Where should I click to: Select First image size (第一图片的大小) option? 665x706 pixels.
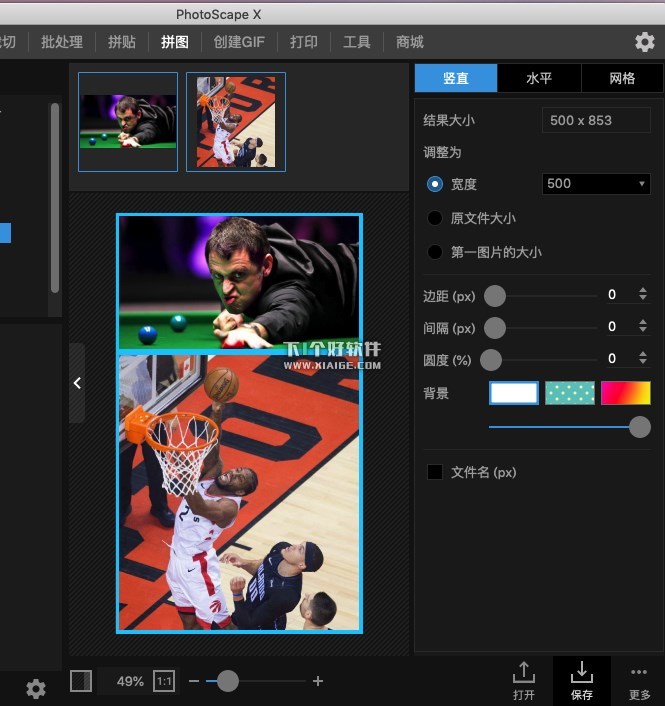click(x=435, y=252)
